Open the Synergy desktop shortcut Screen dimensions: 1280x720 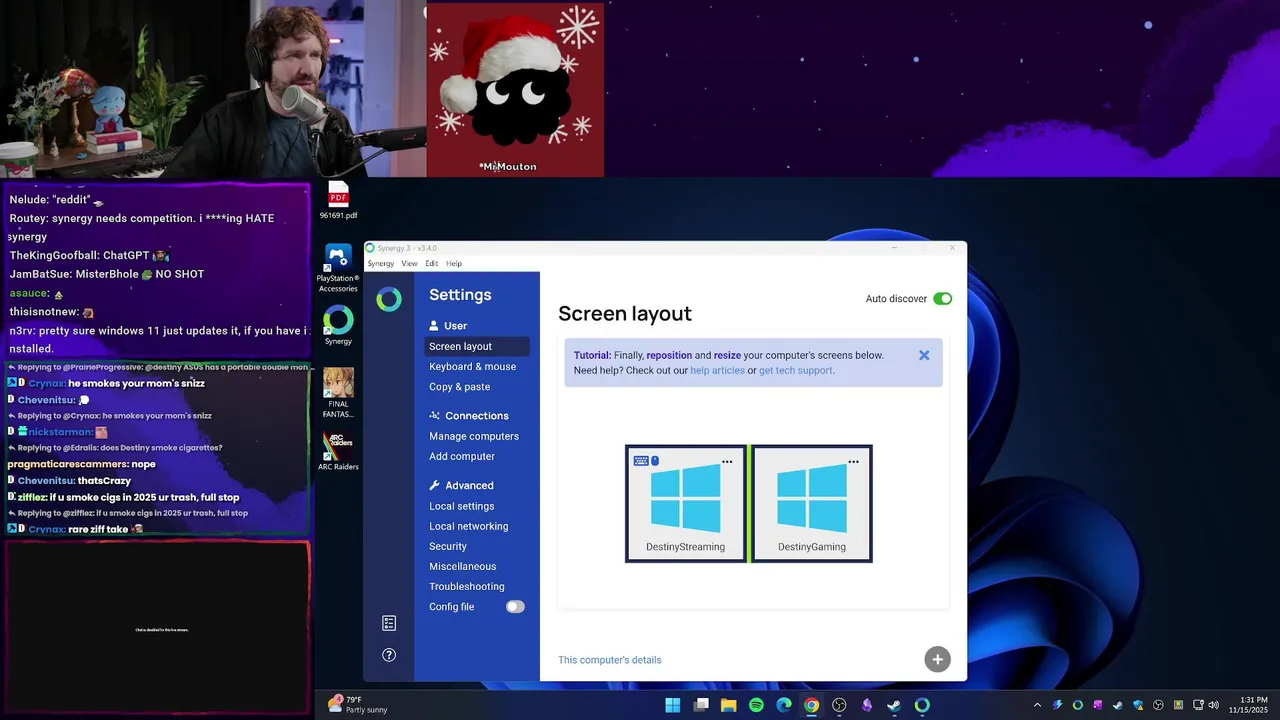338,326
